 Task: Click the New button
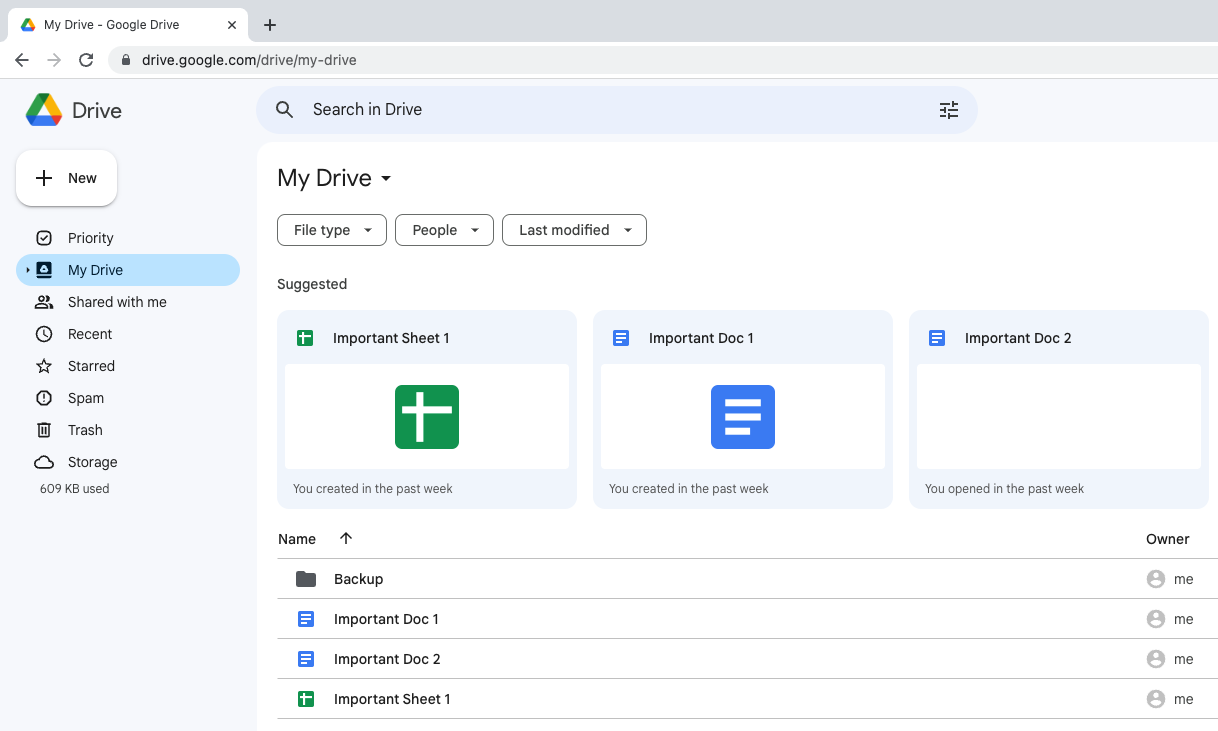tap(66, 178)
